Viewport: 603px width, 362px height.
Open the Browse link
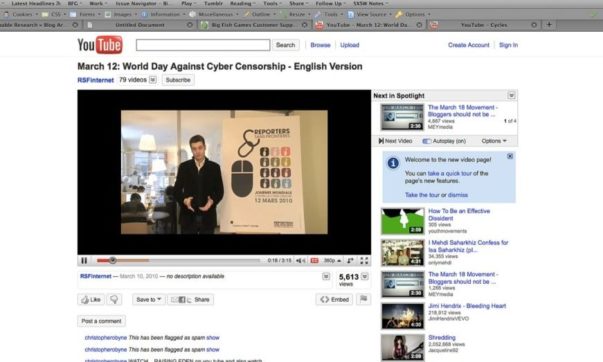(x=320, y=45)
